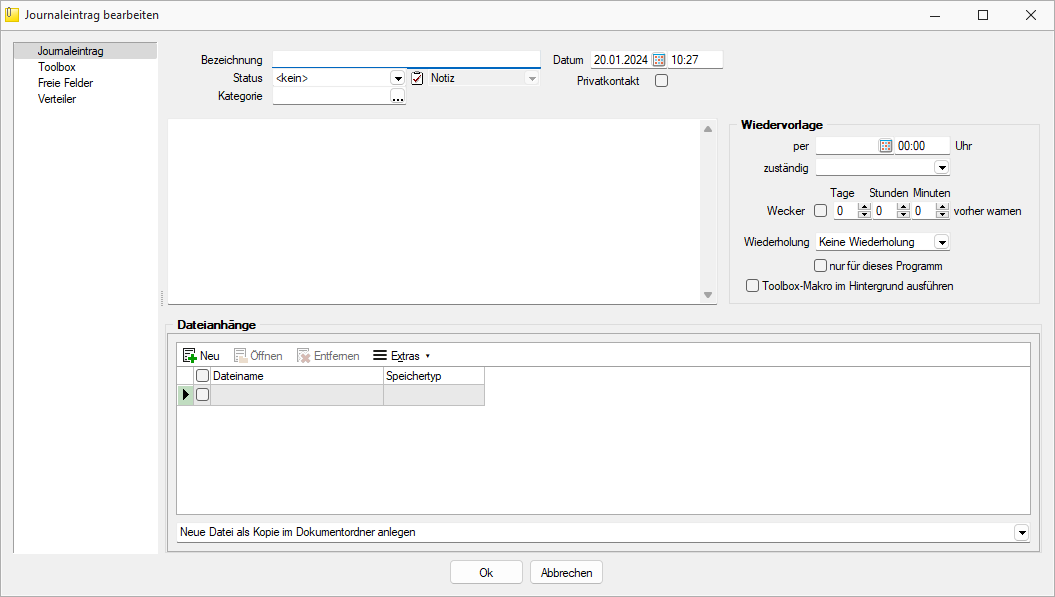Expand the zuständig dropdown

click(942, 168)
